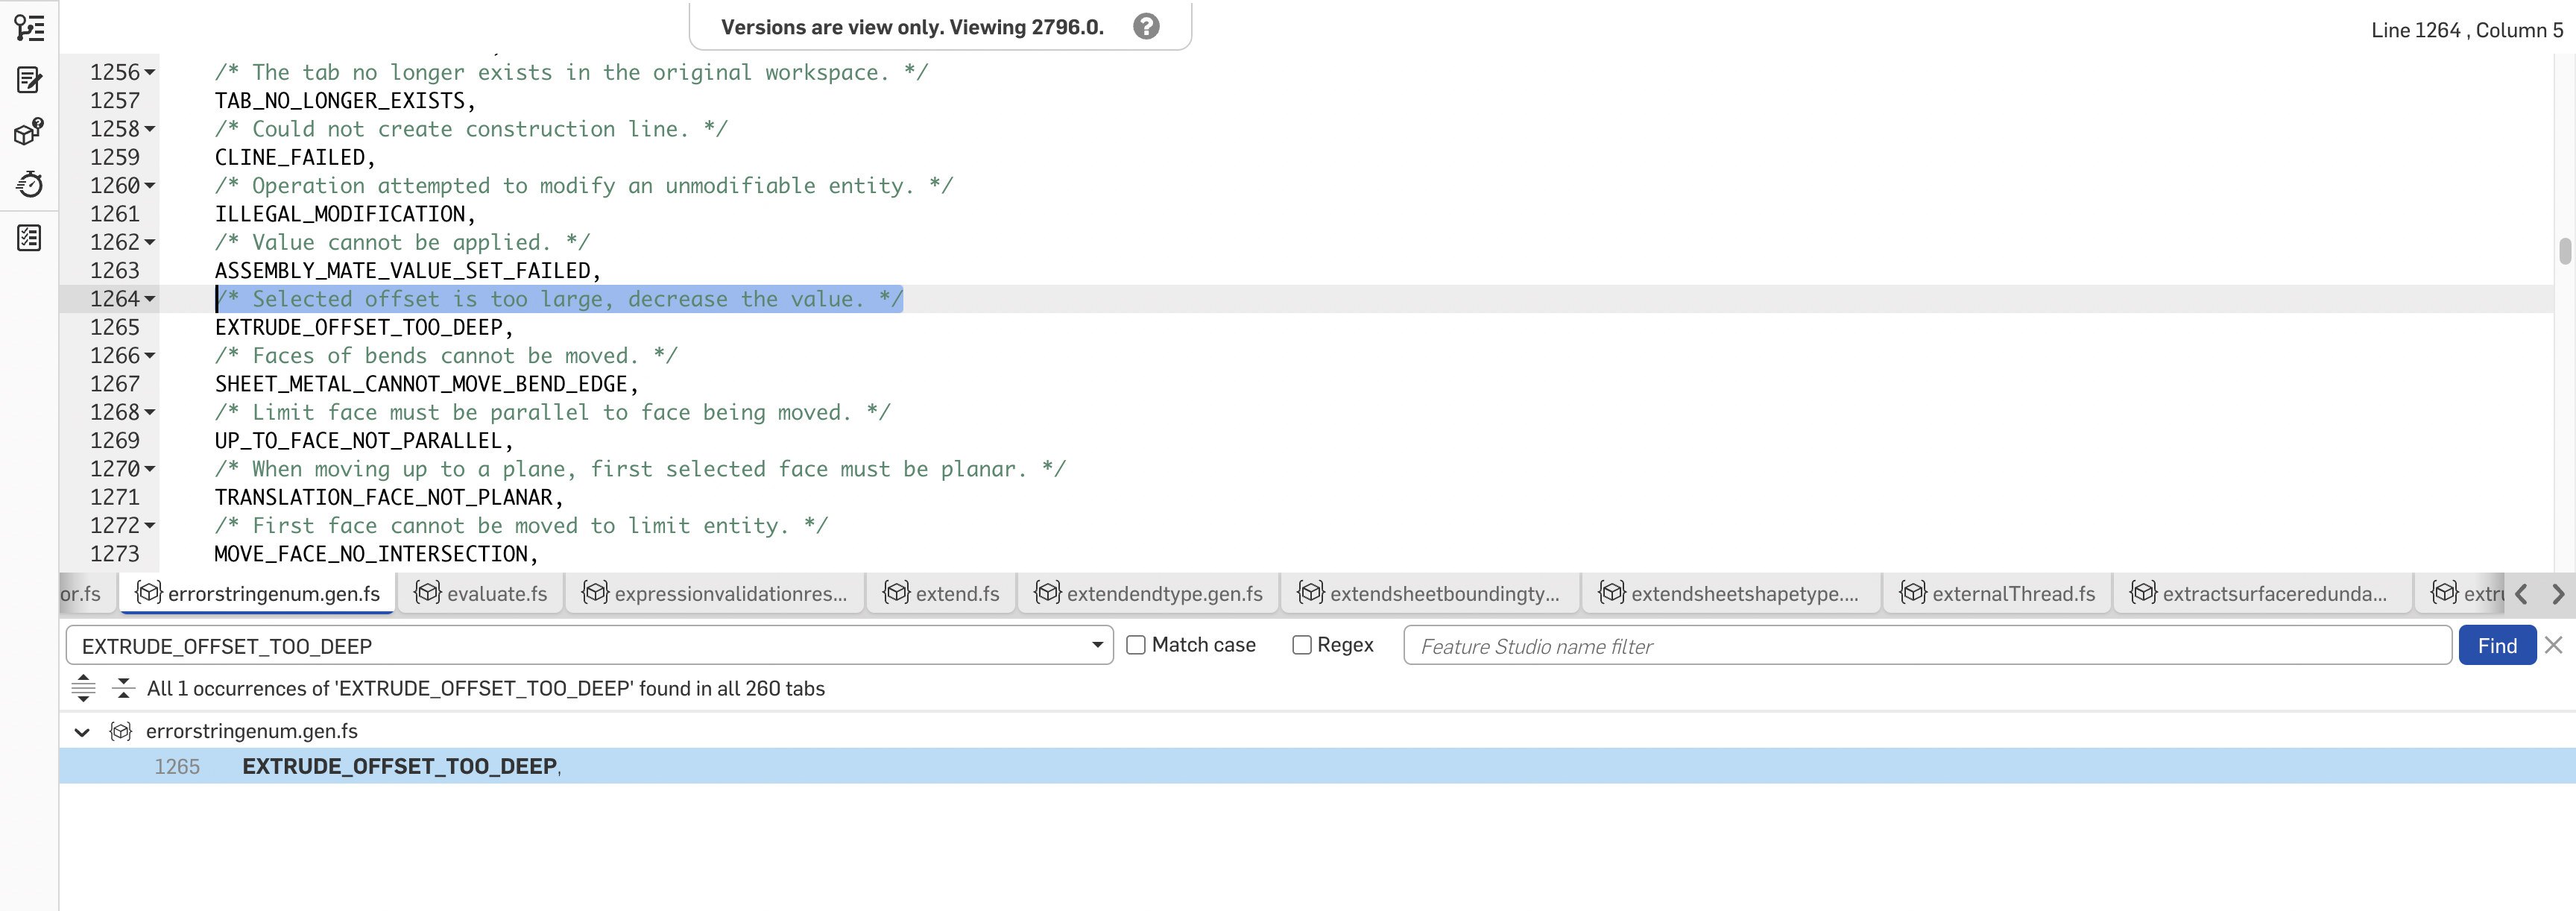Collapse all search results icon
The height and width of the screenshot is (911, 2576).
(x=123, y=688)
